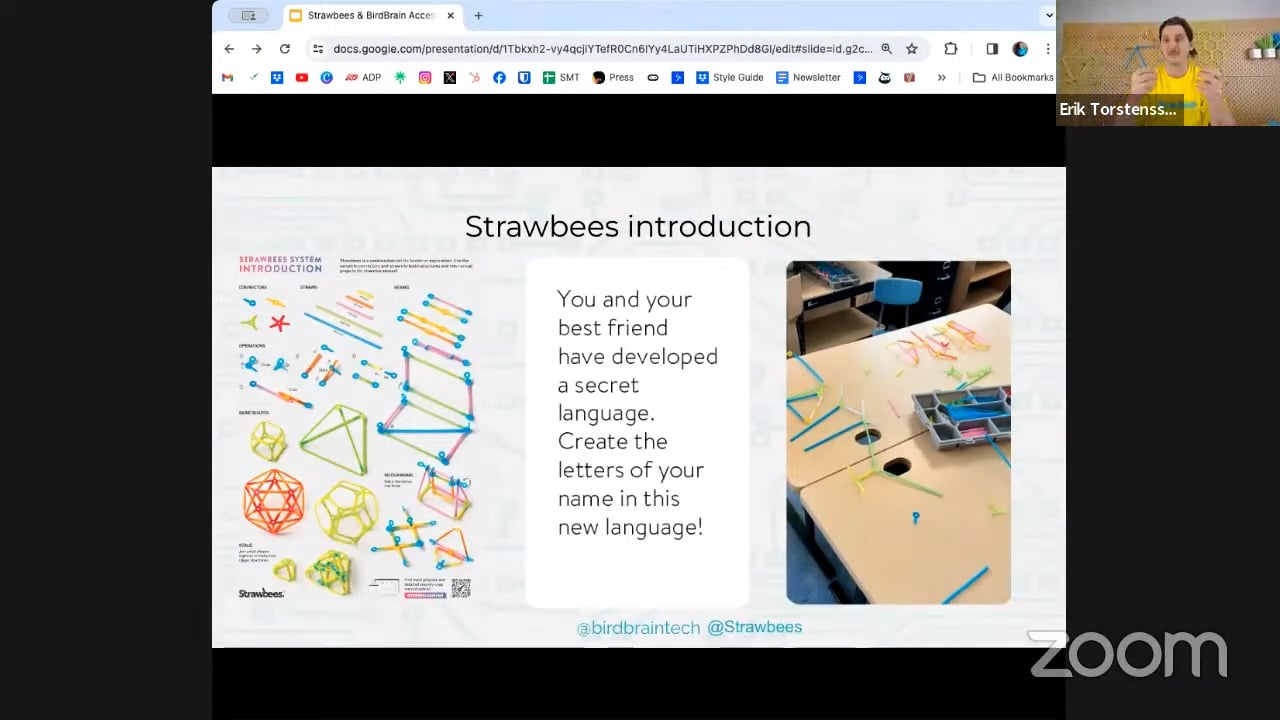Screen dimensions: 1280x720
Task: Open the Gmail bookmark icon
Action: pyautogui.click(x=227, y=77)
